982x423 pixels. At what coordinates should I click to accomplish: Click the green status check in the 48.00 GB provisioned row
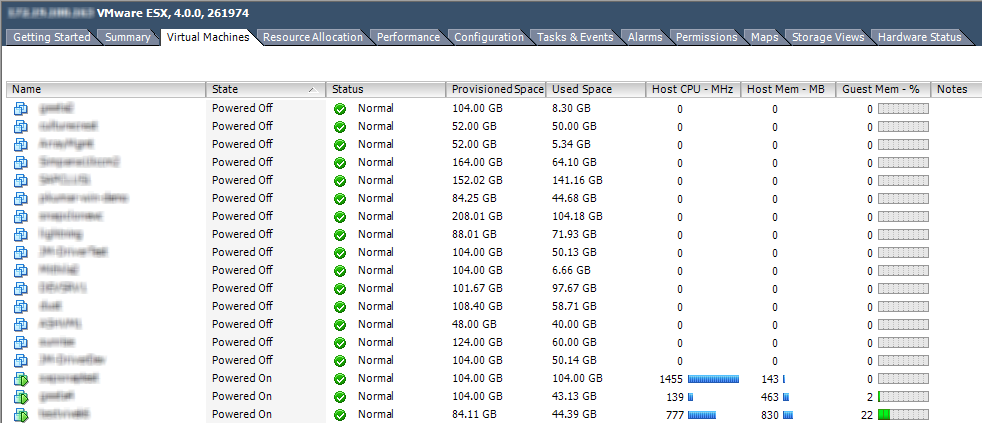[x=340, y=325]
